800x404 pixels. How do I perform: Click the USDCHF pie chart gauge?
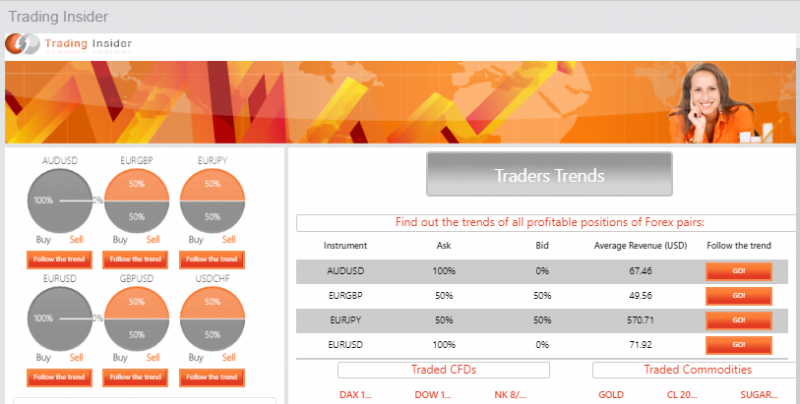212,319
